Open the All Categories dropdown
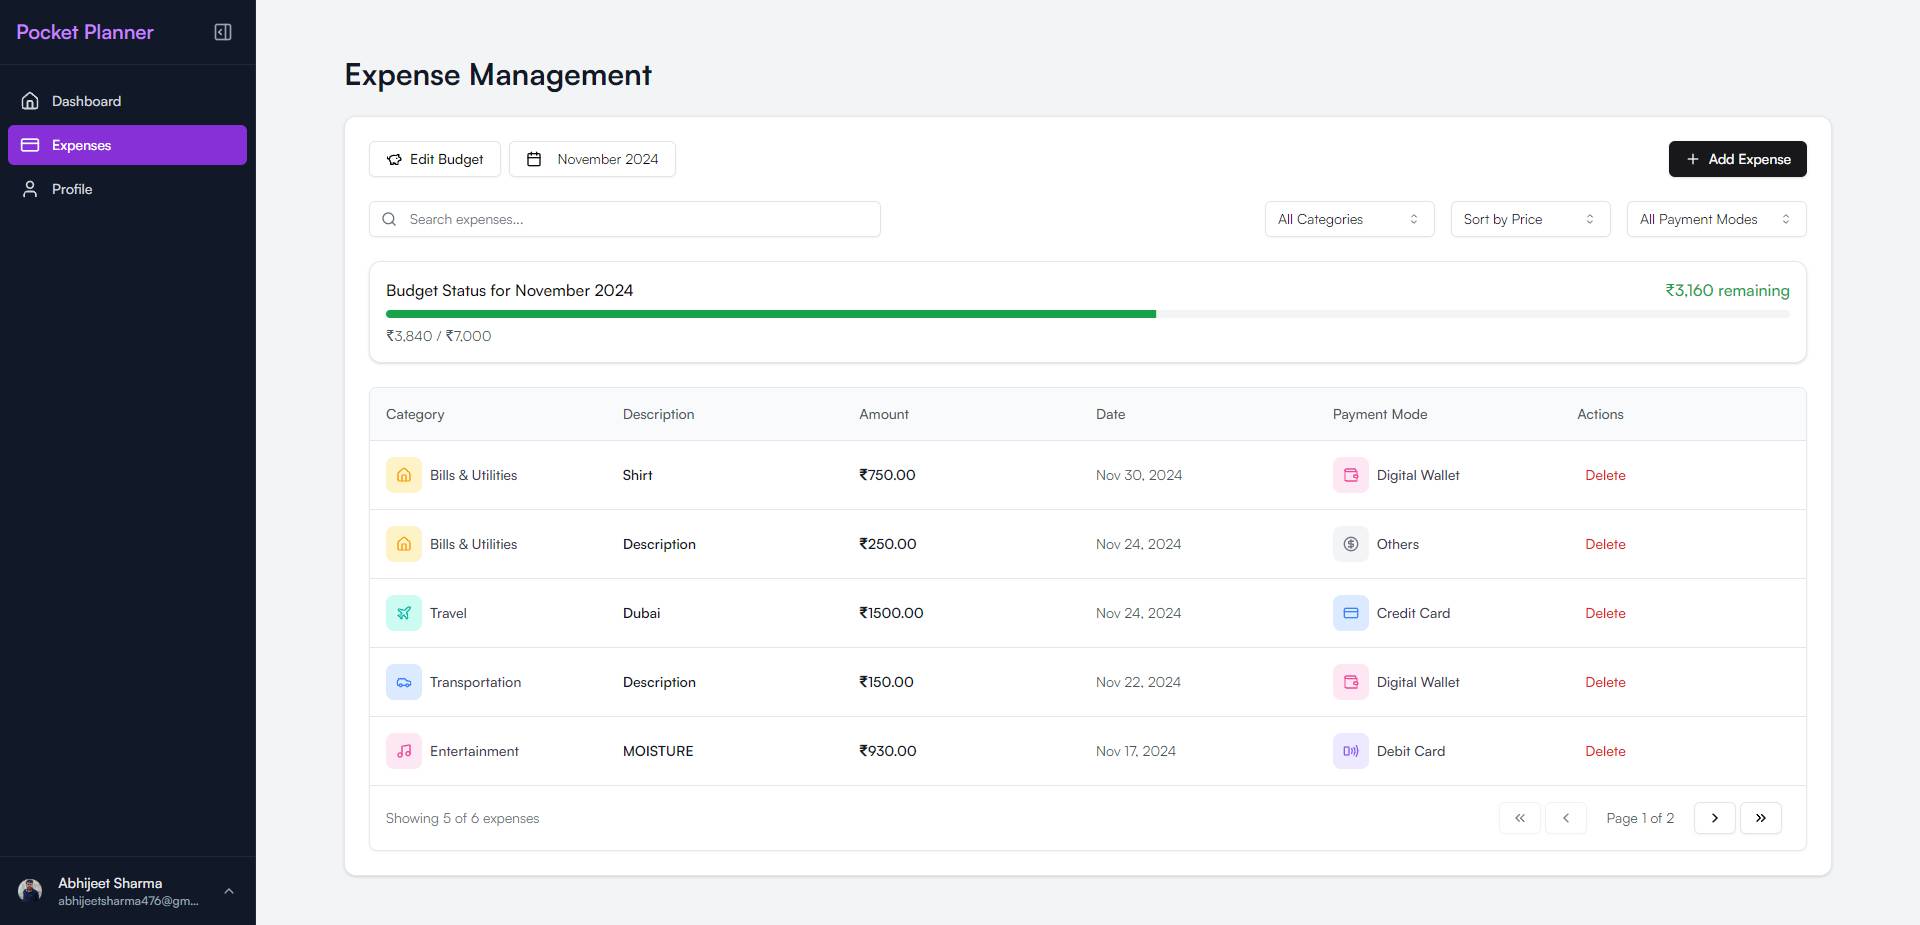The image size is (1920, 925). [x=1348, y=219]
